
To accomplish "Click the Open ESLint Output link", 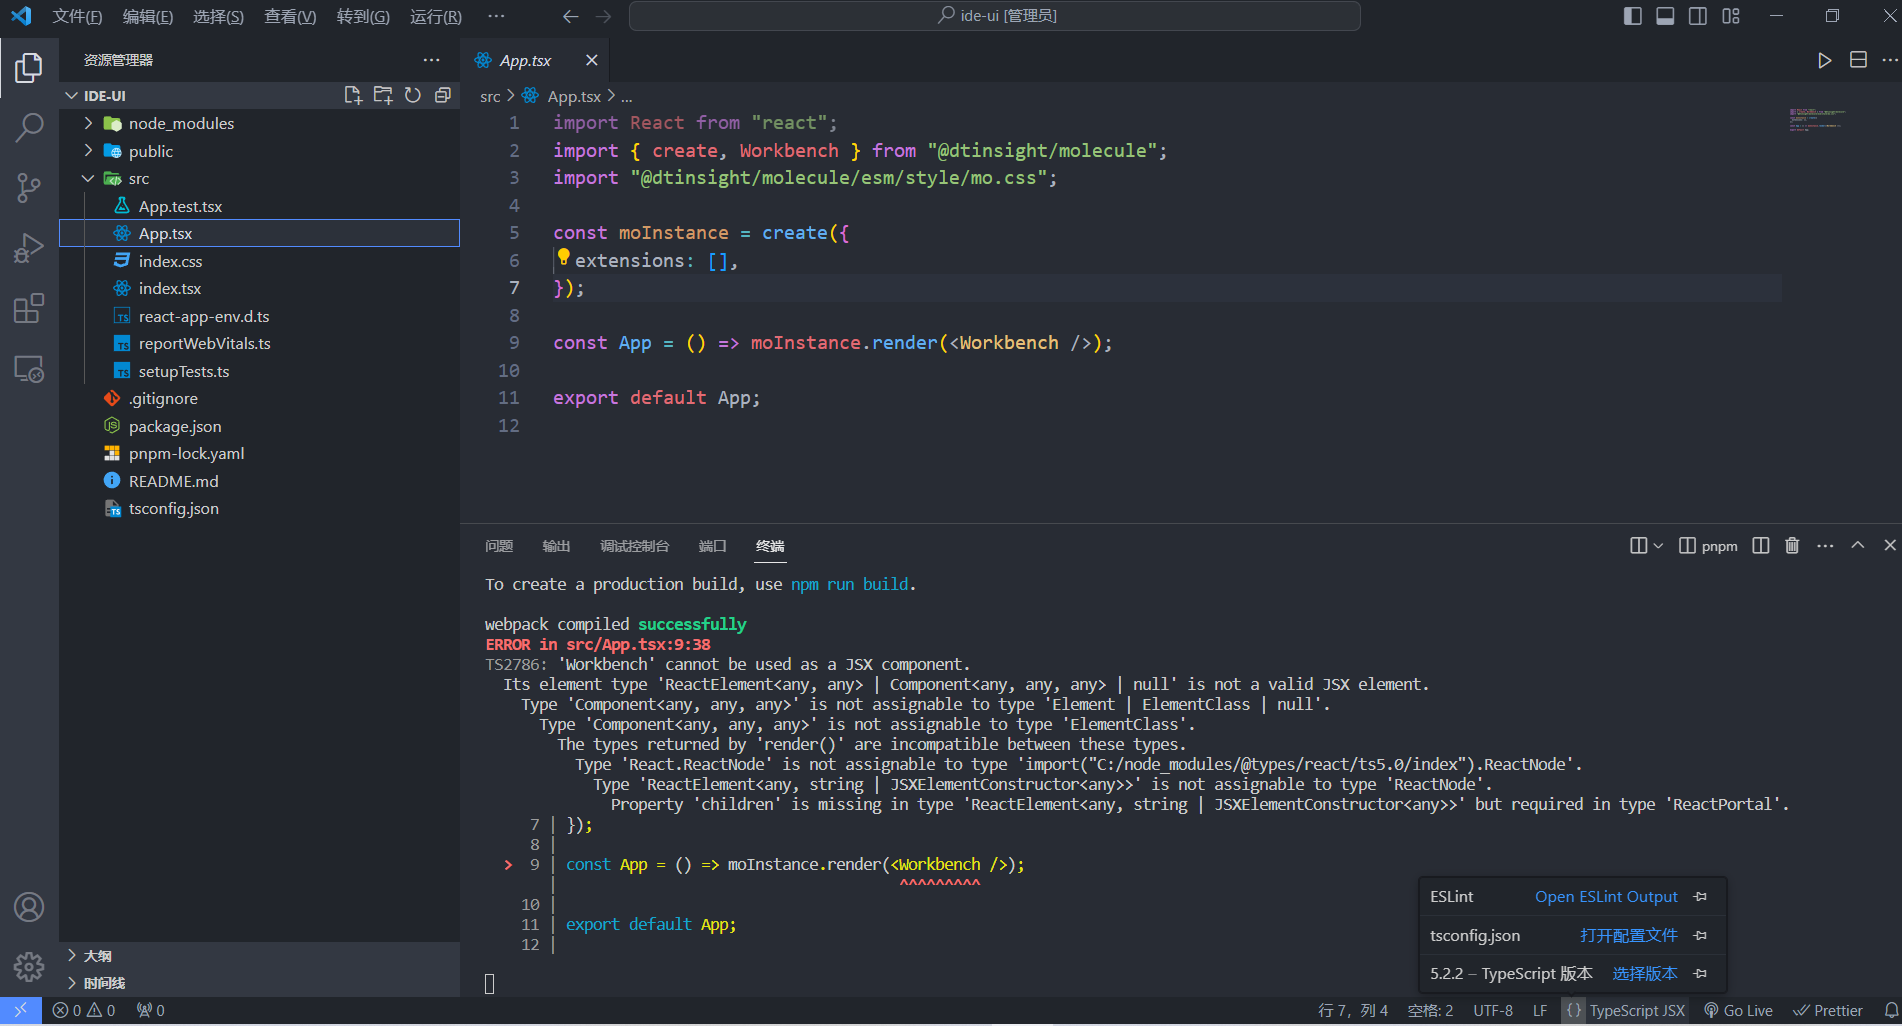I will [1605, 896].
